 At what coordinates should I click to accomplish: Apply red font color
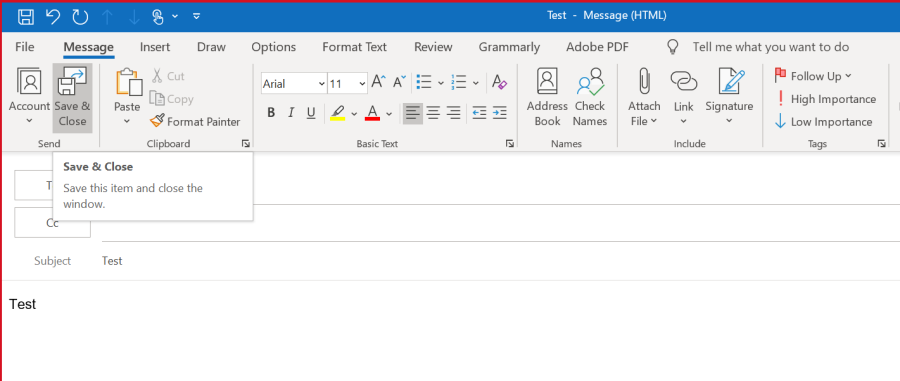[x=373, y=112]
